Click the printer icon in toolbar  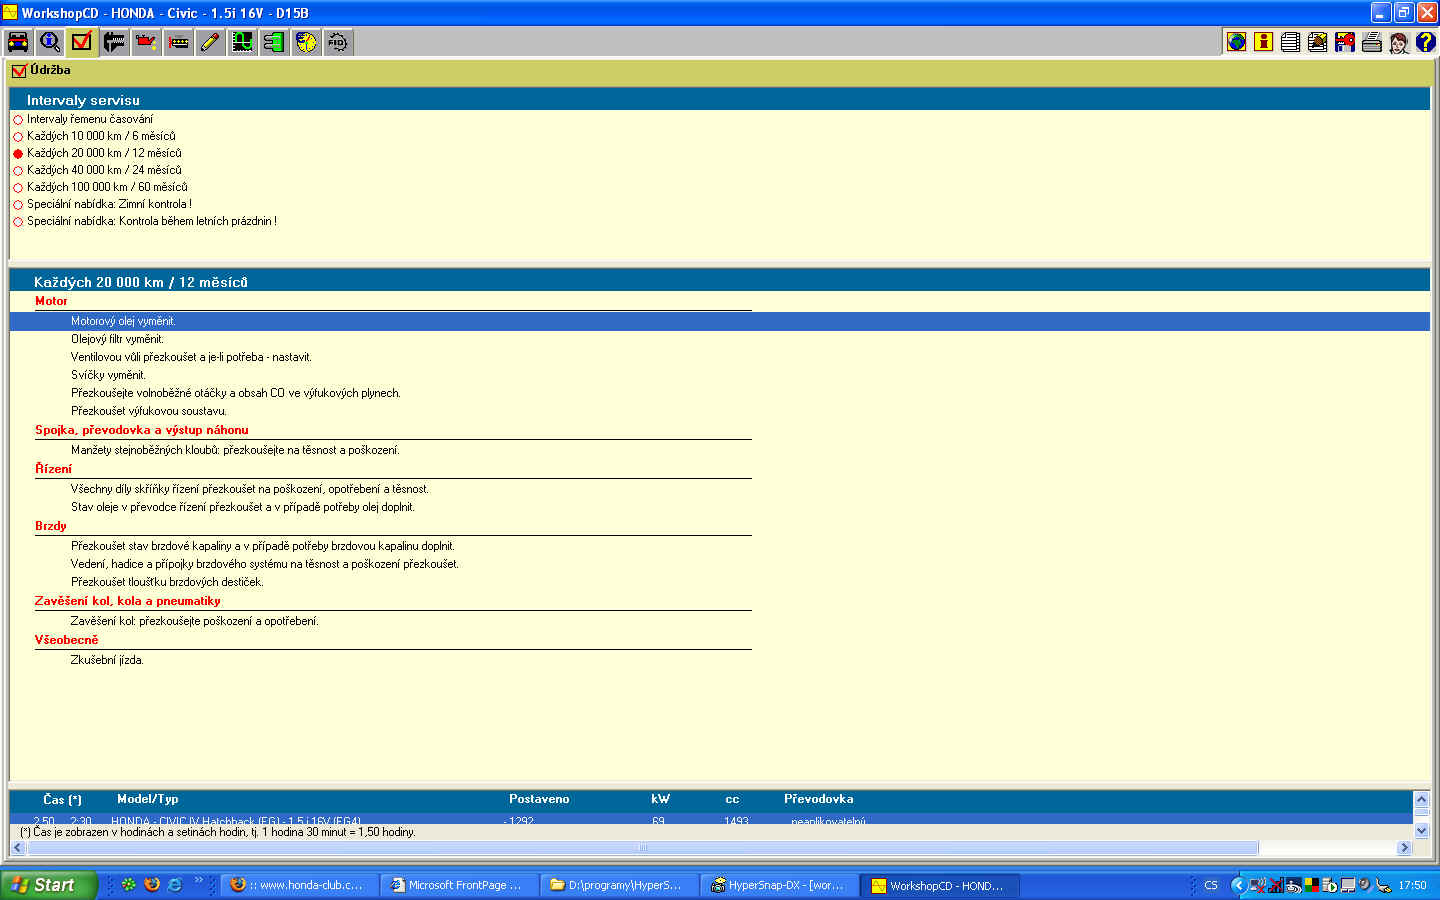pos(1371,42)
